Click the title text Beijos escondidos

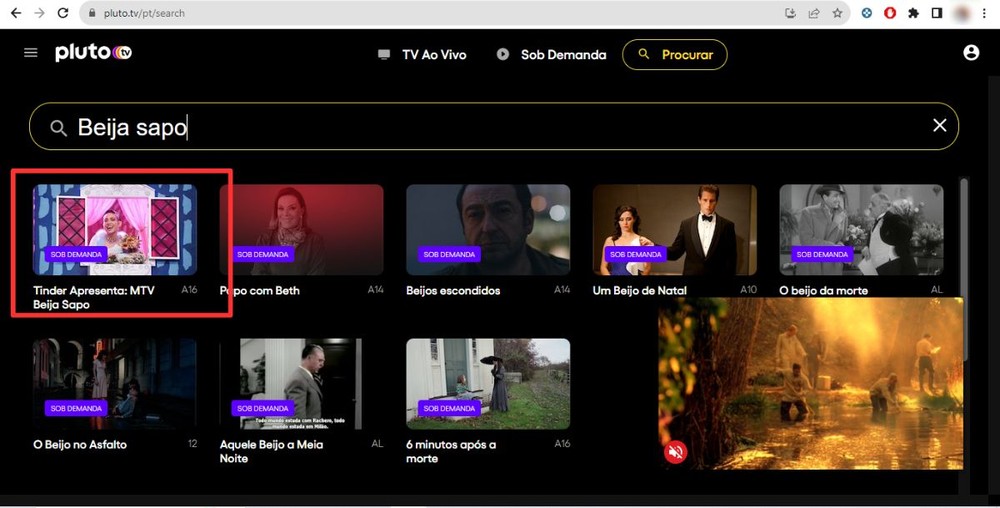[x=453, y=291]
